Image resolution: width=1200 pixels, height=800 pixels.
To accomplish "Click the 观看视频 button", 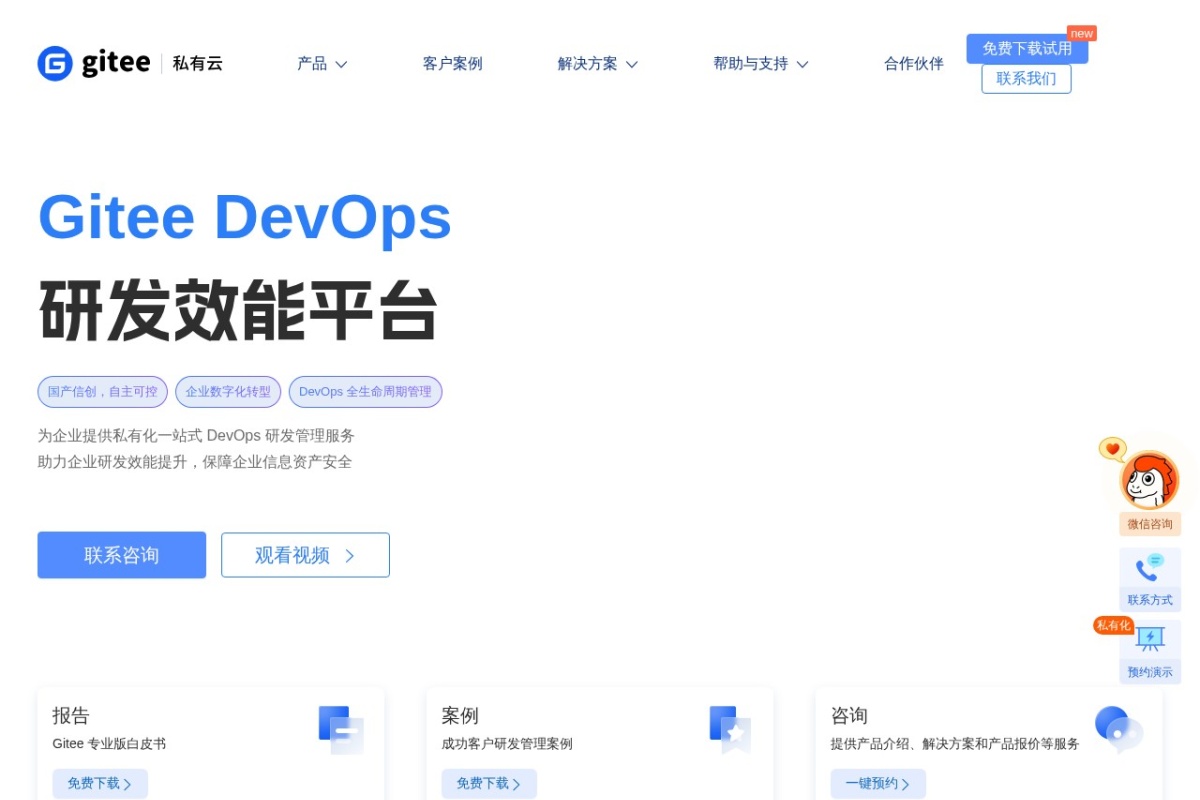I will (x=305, y=555).
